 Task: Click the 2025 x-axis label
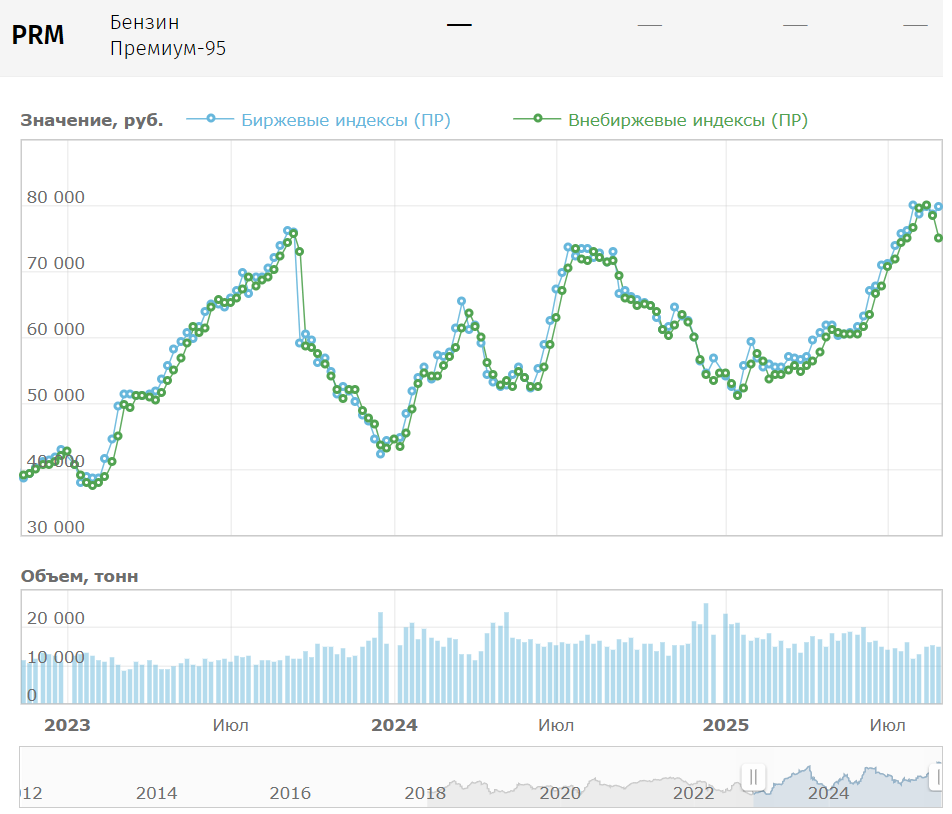[x=726, y=725]
